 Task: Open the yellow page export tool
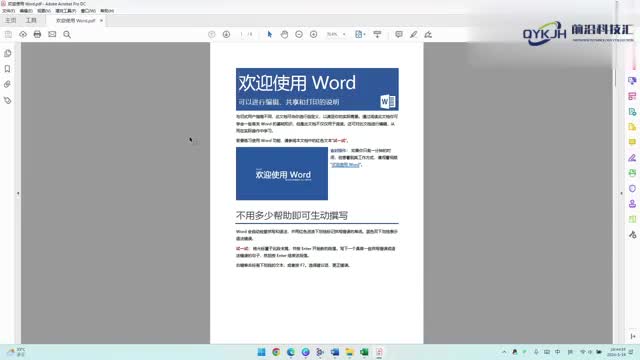coord(632,127)
